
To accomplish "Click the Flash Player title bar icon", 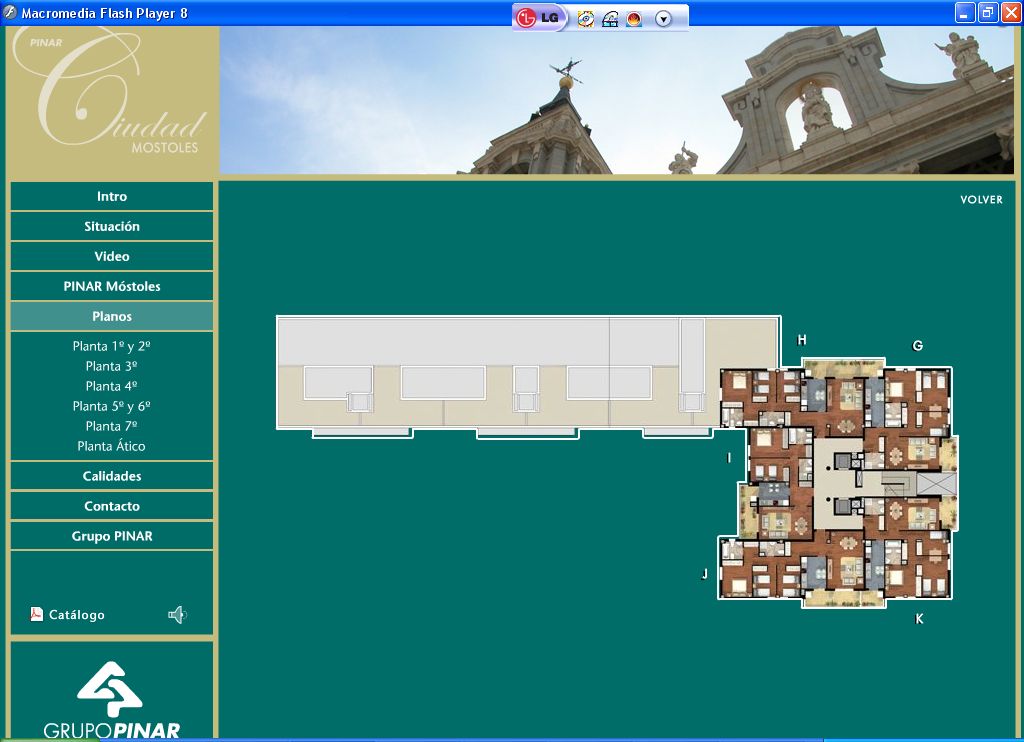I will pyautogui.click(x=11, y=13).
